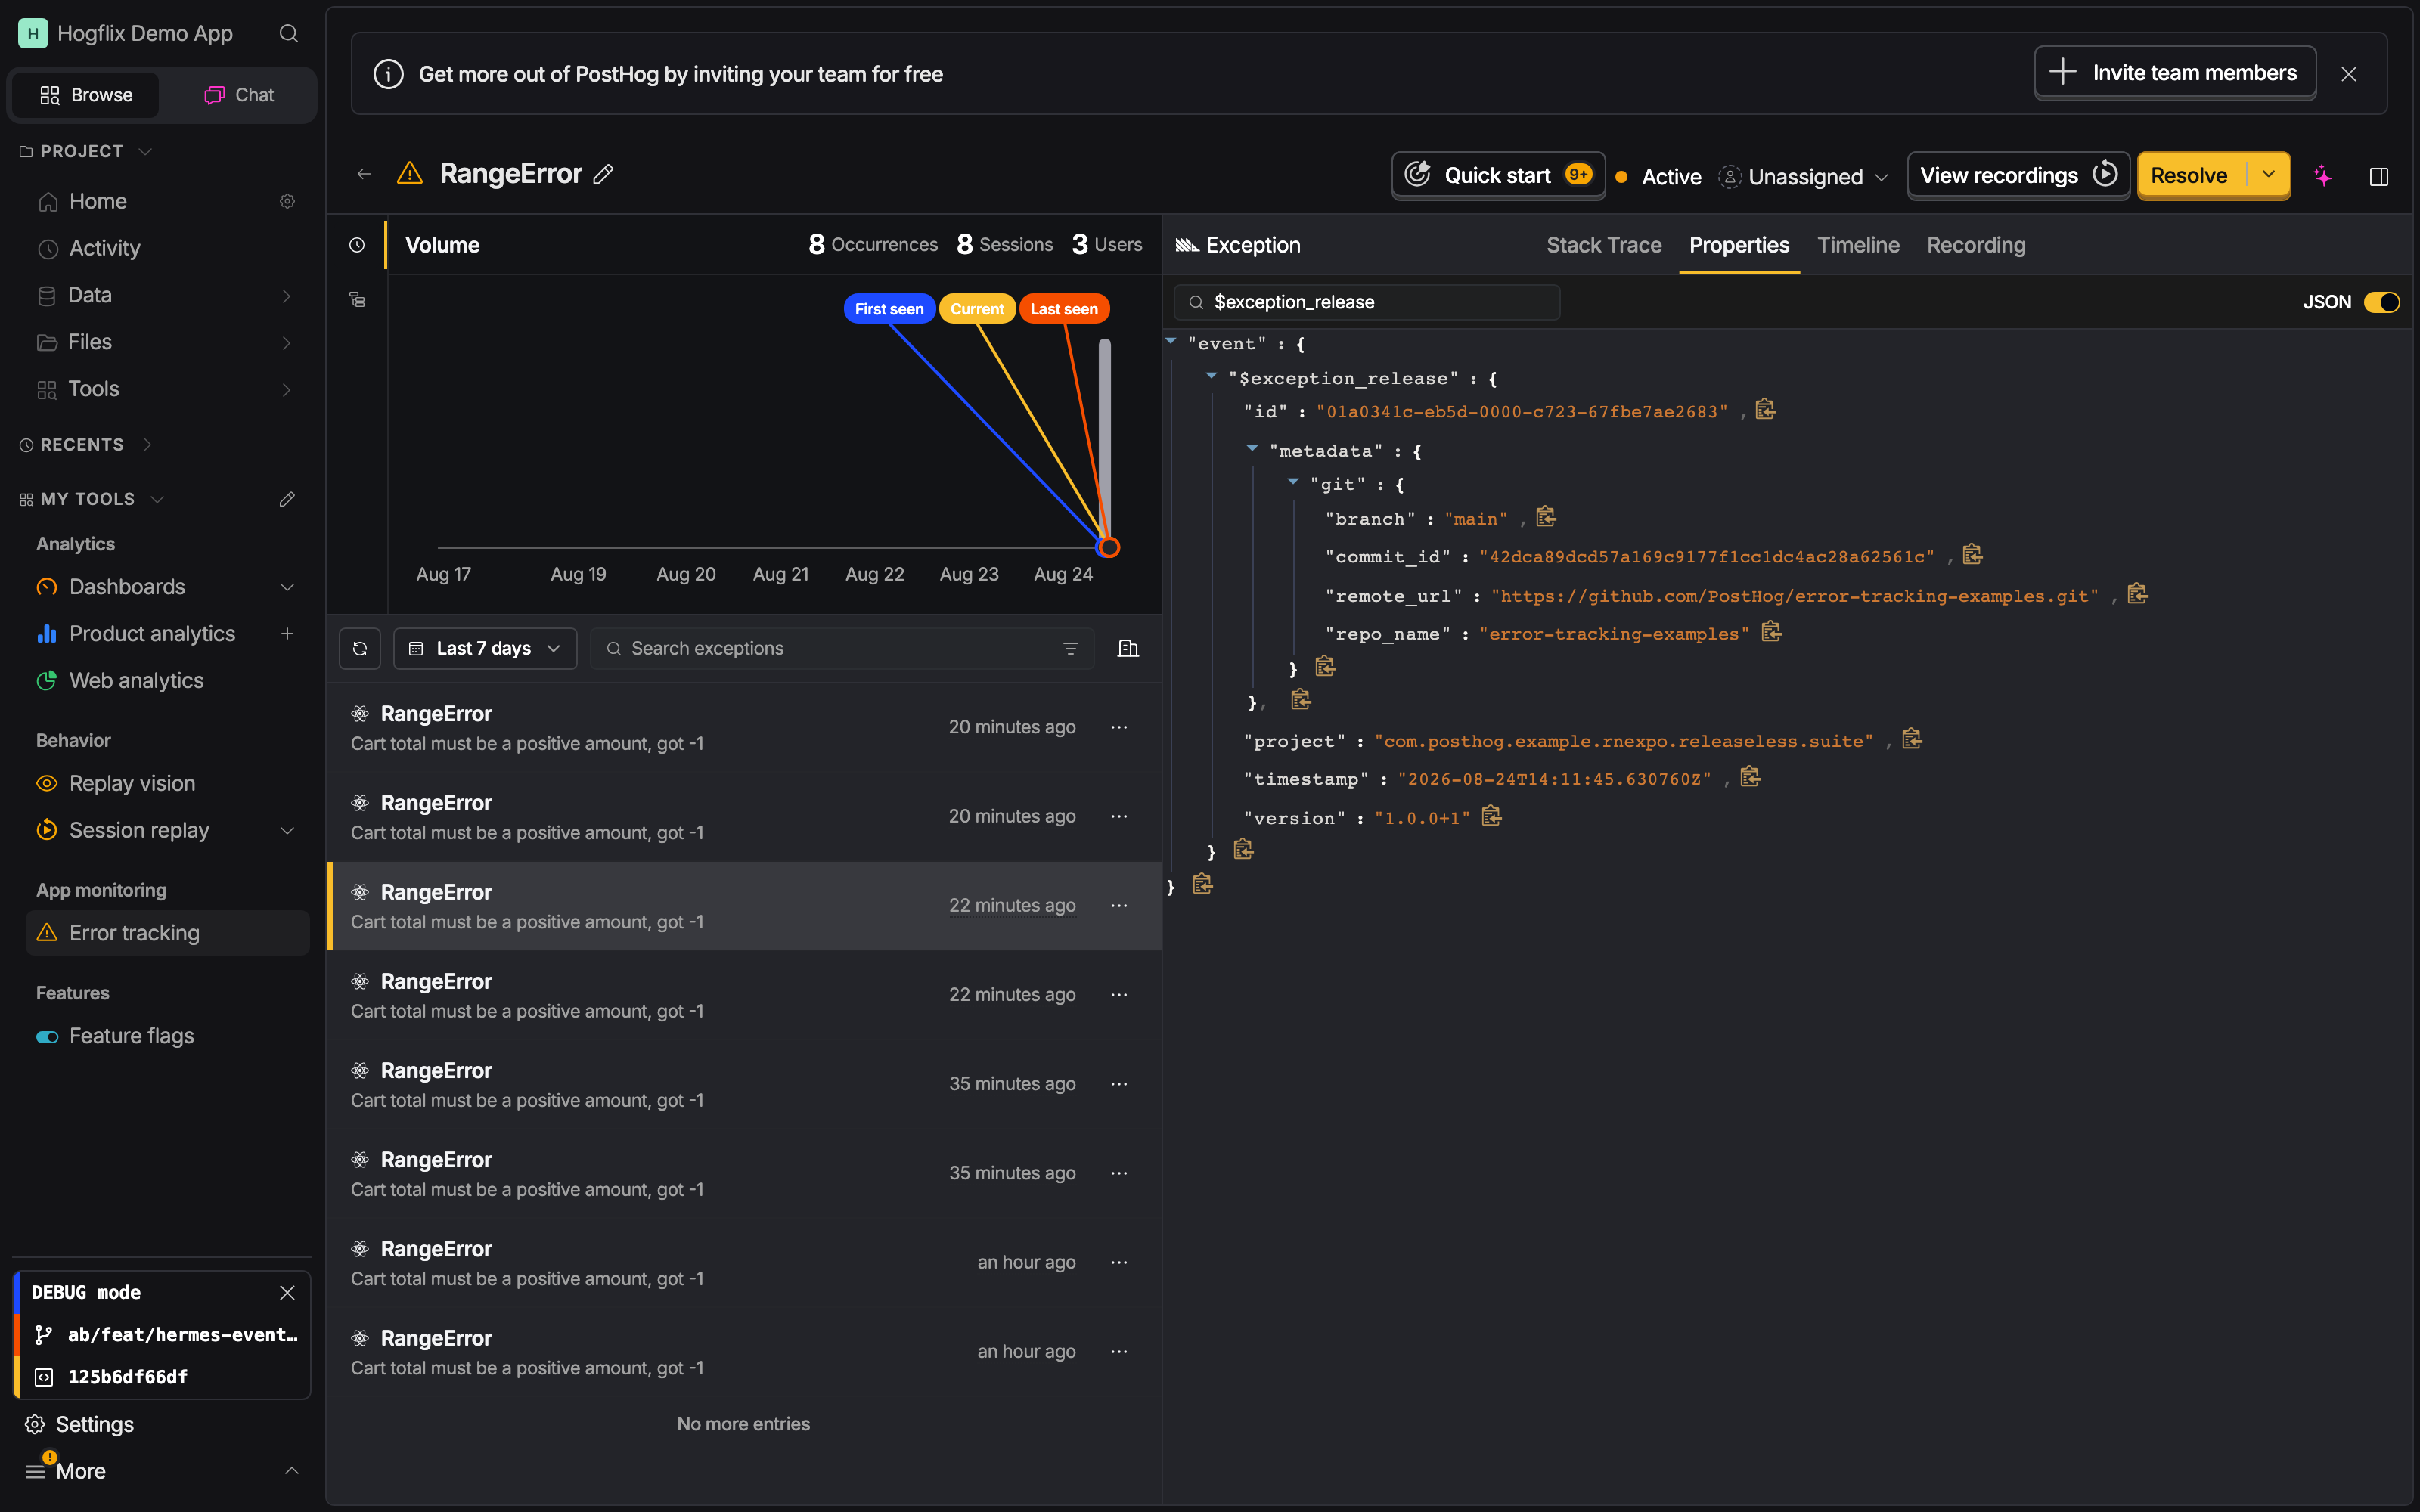Open the AI sparkle assistant icon
2420x1512 pixels.
(2322, 176)
